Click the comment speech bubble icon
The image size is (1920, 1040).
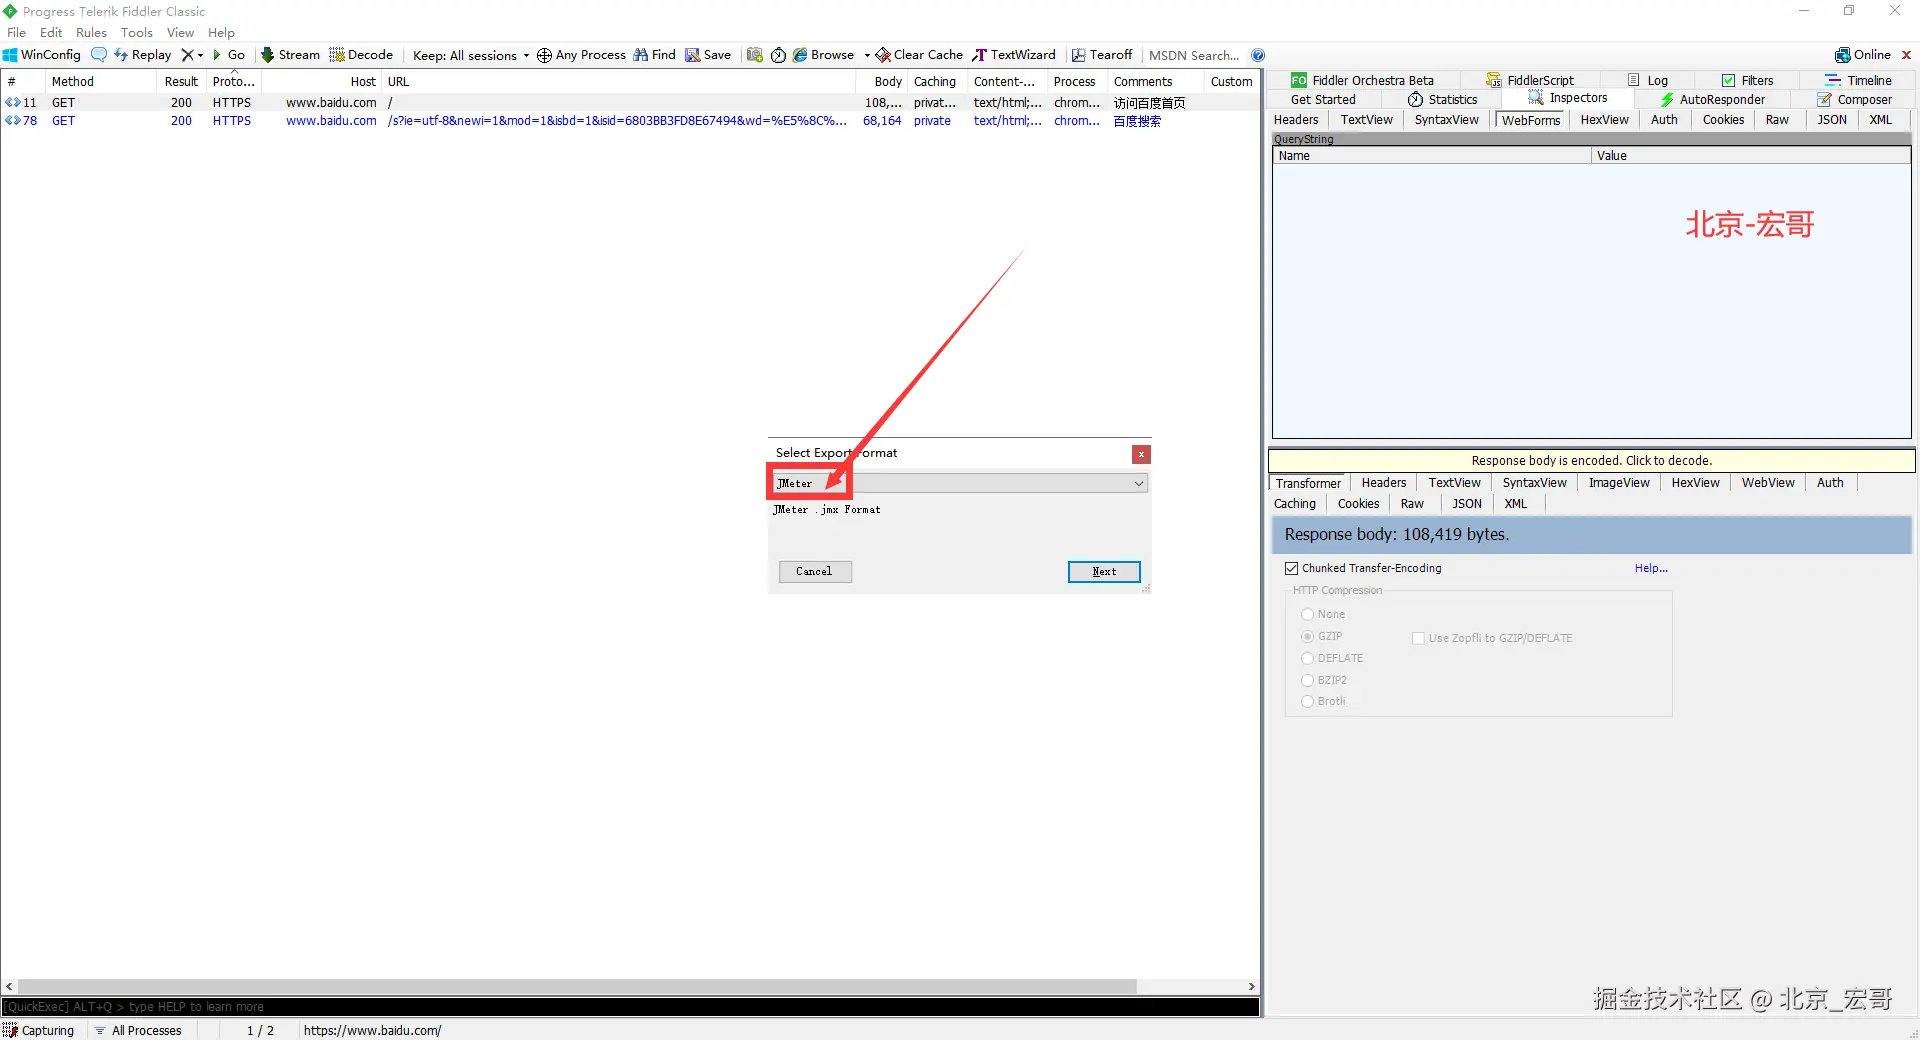coord(98,55)
